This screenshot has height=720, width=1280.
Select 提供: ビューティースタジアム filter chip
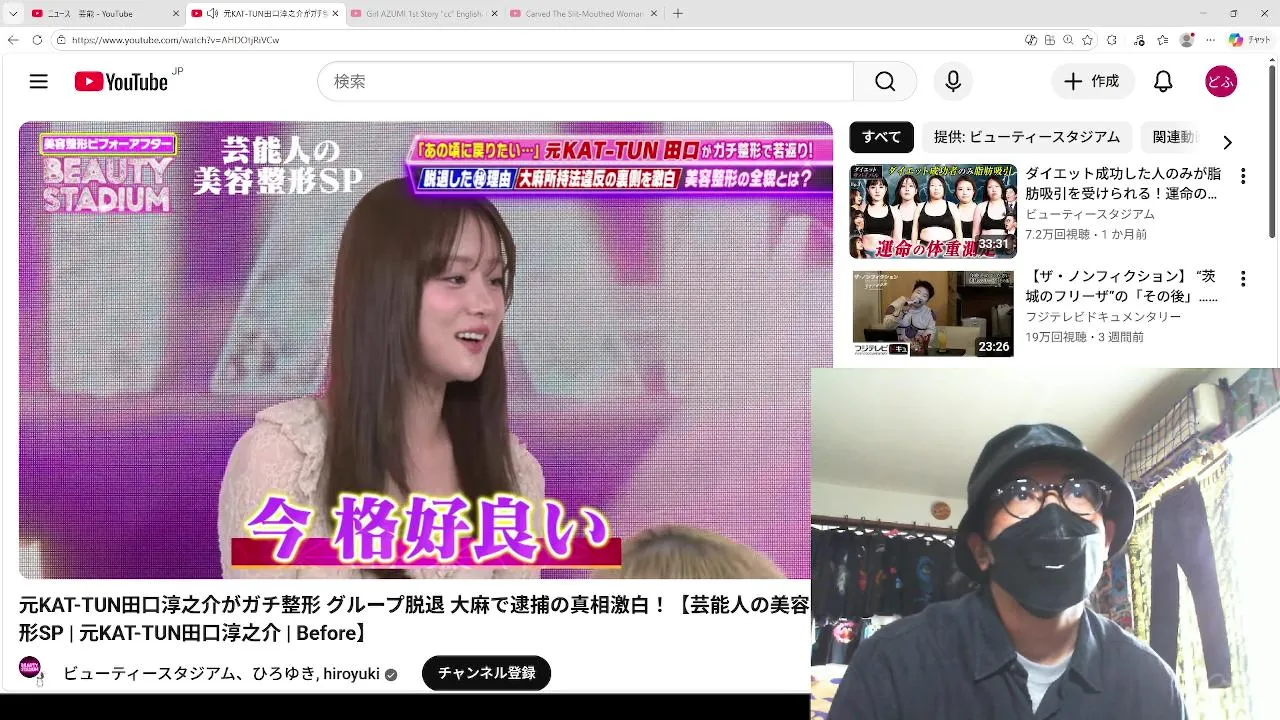click(1026, 137)
